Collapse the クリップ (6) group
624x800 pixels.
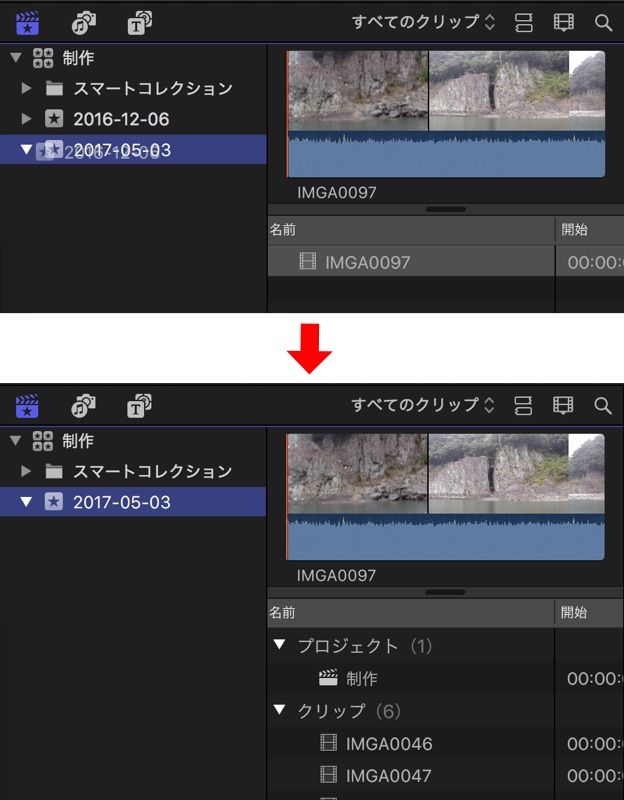point(280,711)
